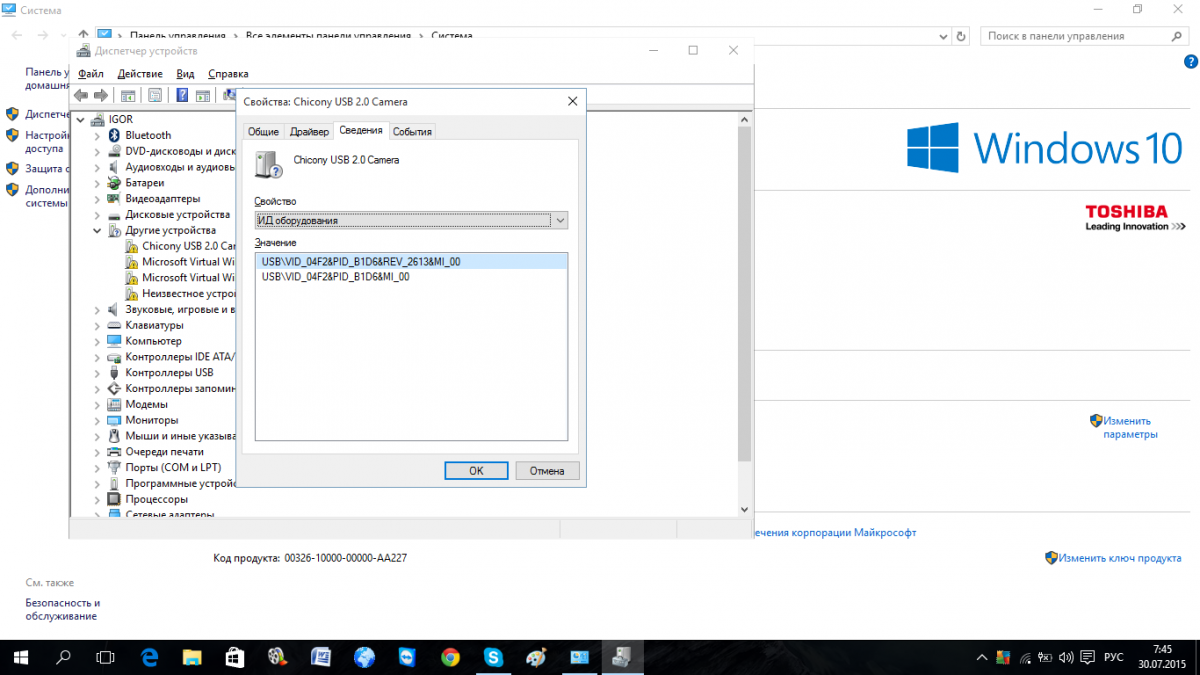Viewport: 1200px width, 675px height.
Task: Click the Windows Start button
Action: click(x=21, y=656)
